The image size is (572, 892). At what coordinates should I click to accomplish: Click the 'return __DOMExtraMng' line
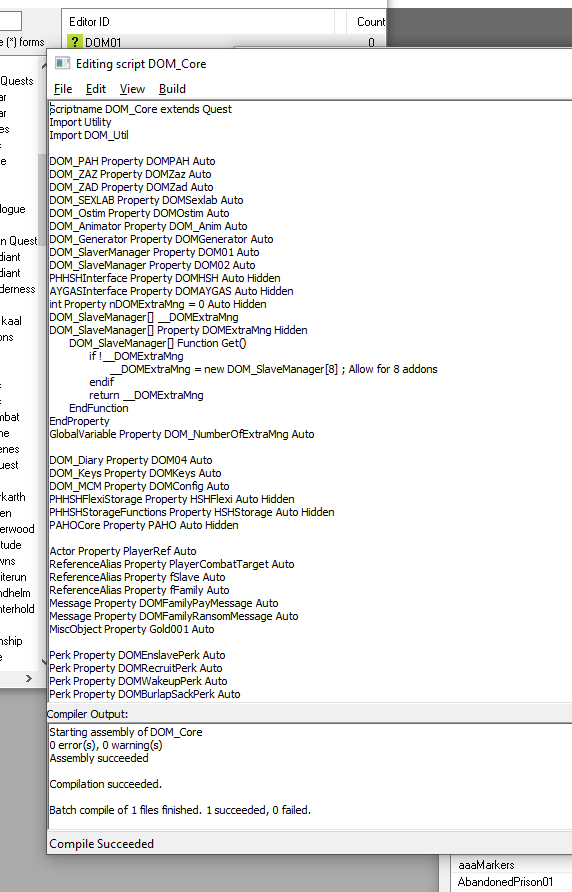click(146, 395)
